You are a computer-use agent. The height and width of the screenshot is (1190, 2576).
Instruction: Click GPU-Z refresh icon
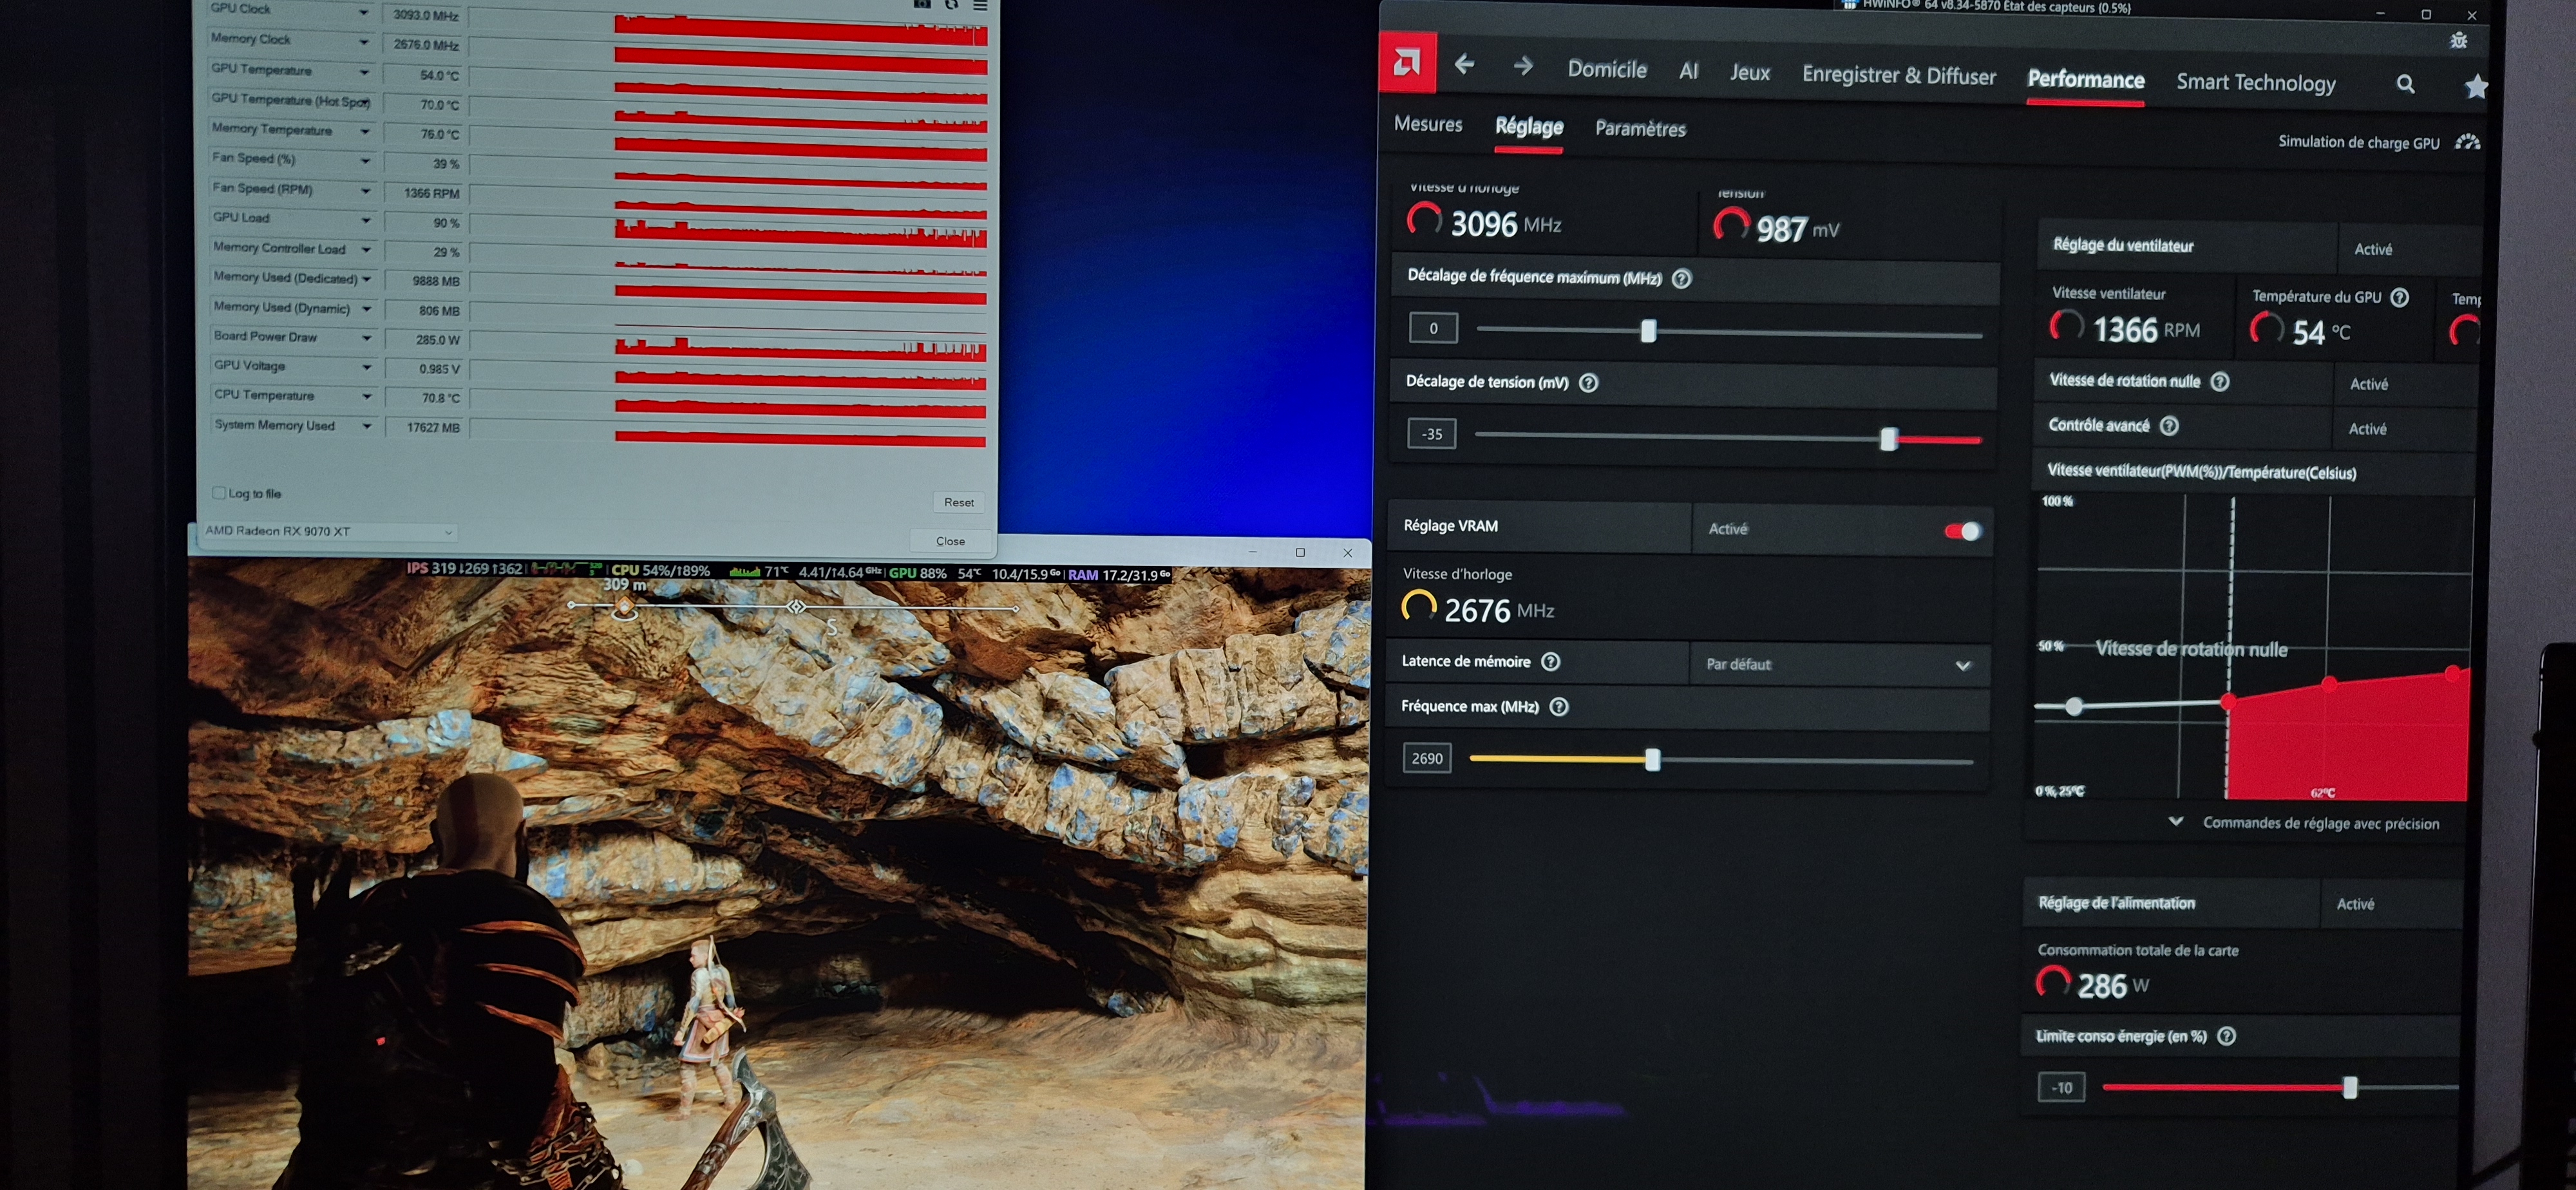[951, 5]
